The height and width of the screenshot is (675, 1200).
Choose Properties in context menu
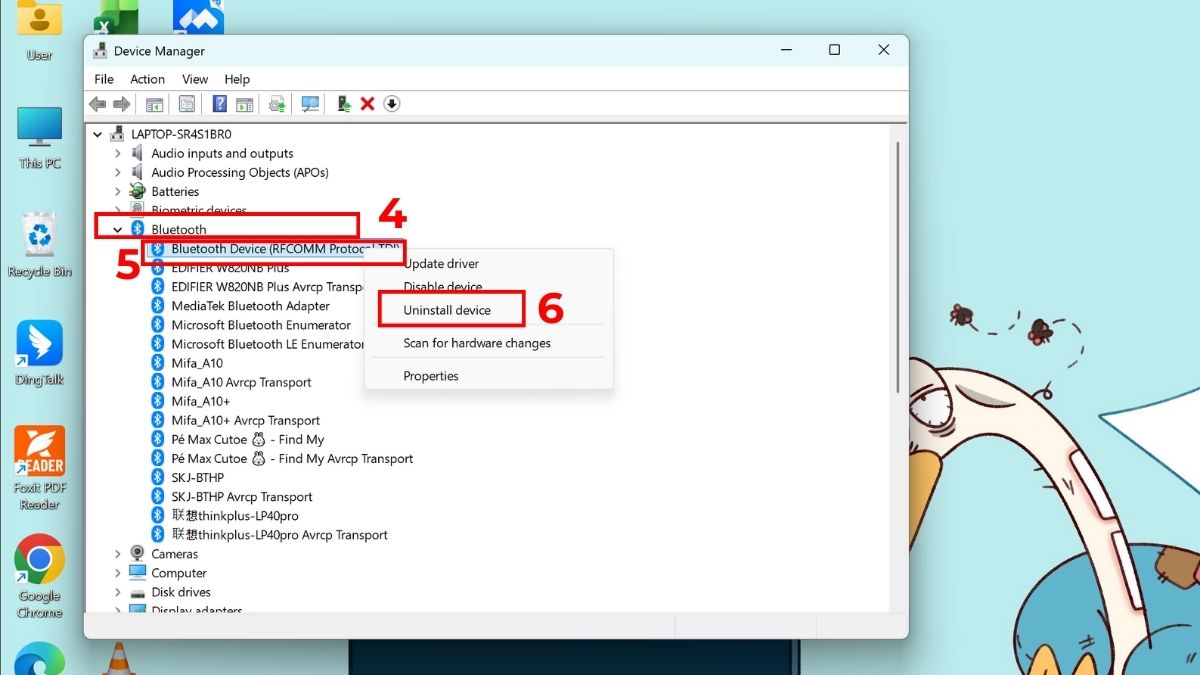click(x=488, y=376)
